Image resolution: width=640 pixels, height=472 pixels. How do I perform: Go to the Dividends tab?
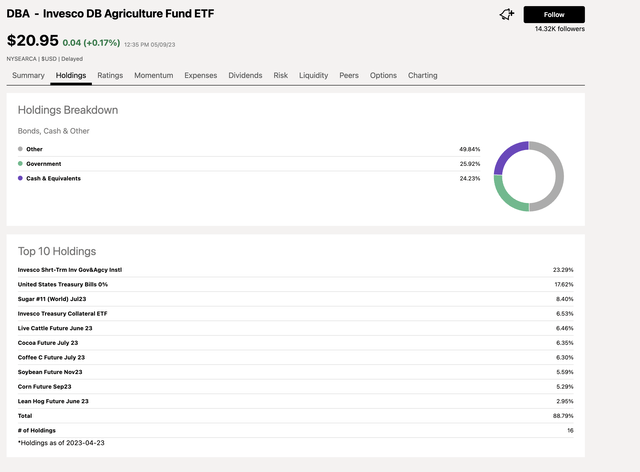[245, 76]
